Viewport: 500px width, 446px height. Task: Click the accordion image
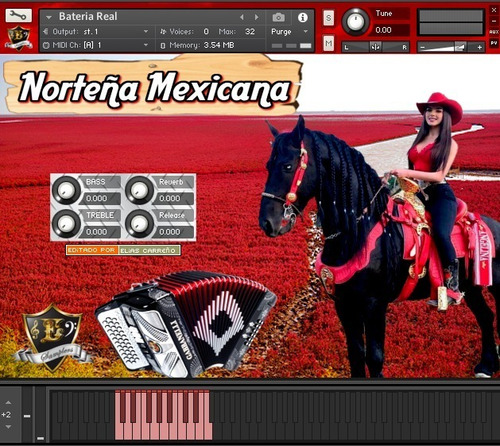186,325
